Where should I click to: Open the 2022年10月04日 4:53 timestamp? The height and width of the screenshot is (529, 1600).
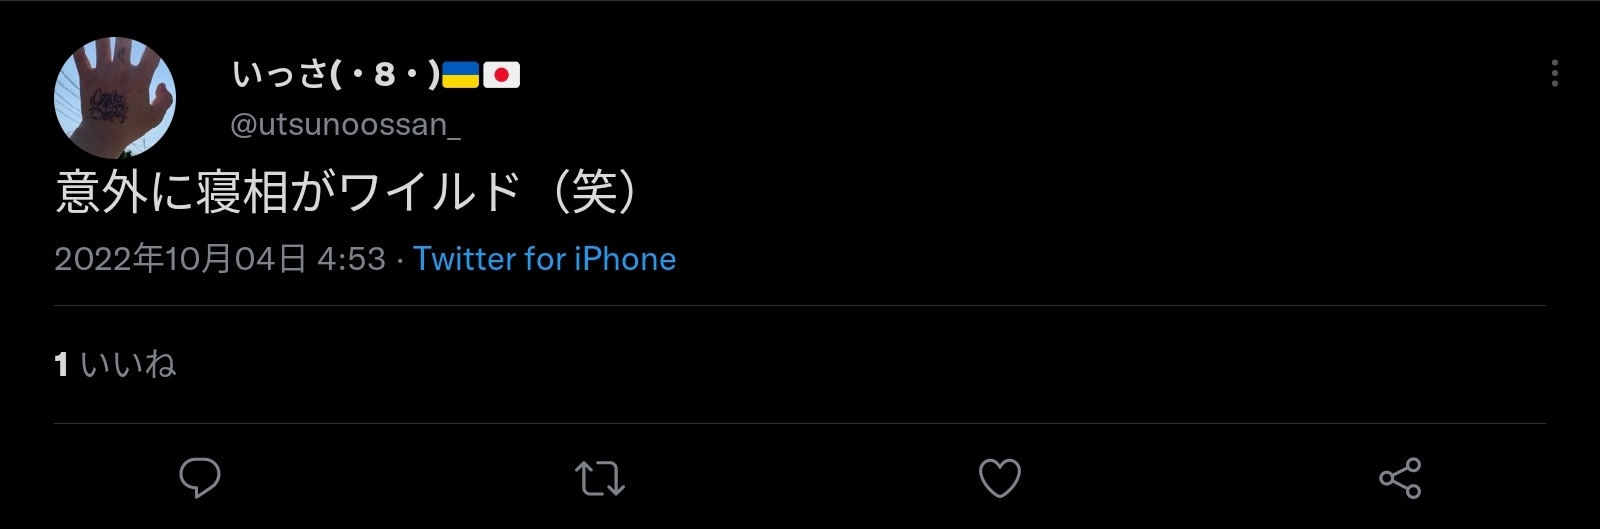tap(220, 259)
